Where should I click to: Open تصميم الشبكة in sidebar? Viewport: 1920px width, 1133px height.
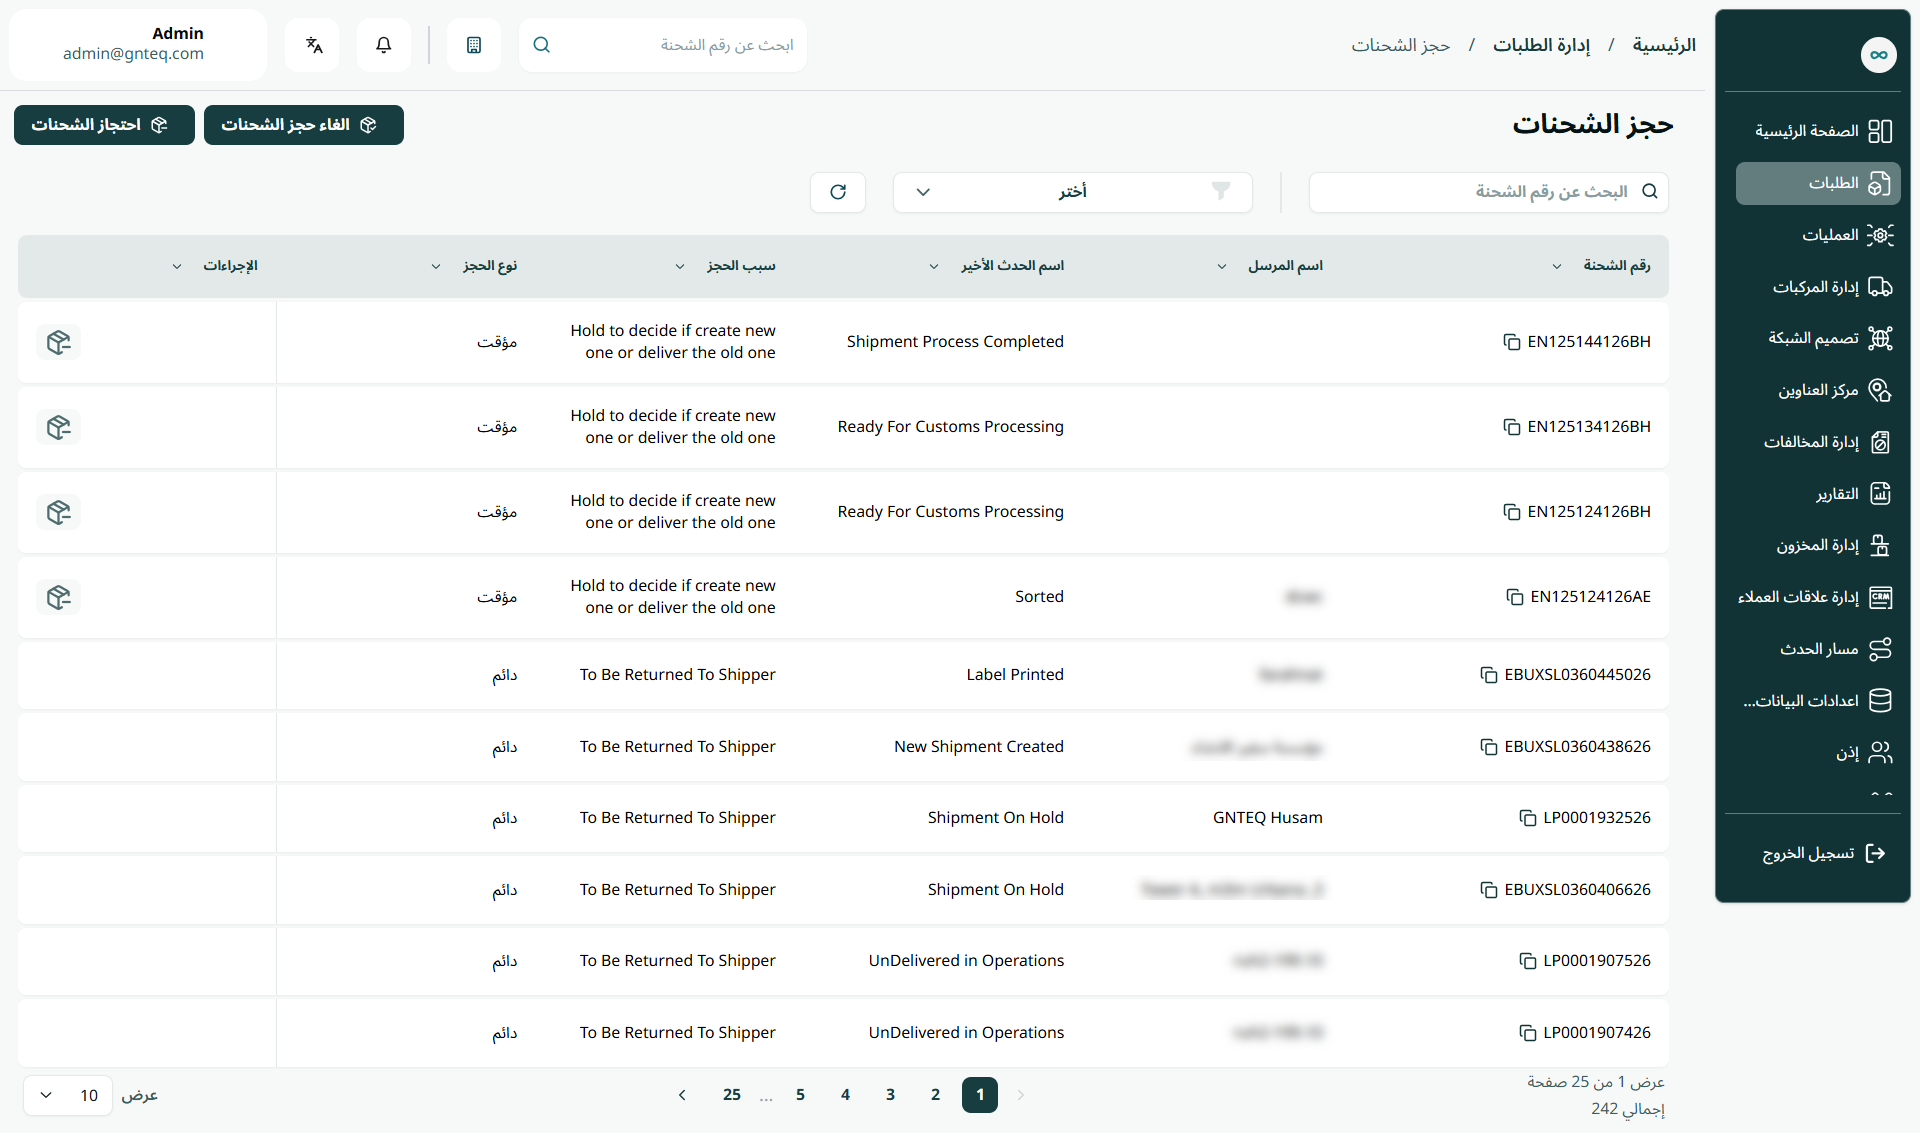(1818, 338)
